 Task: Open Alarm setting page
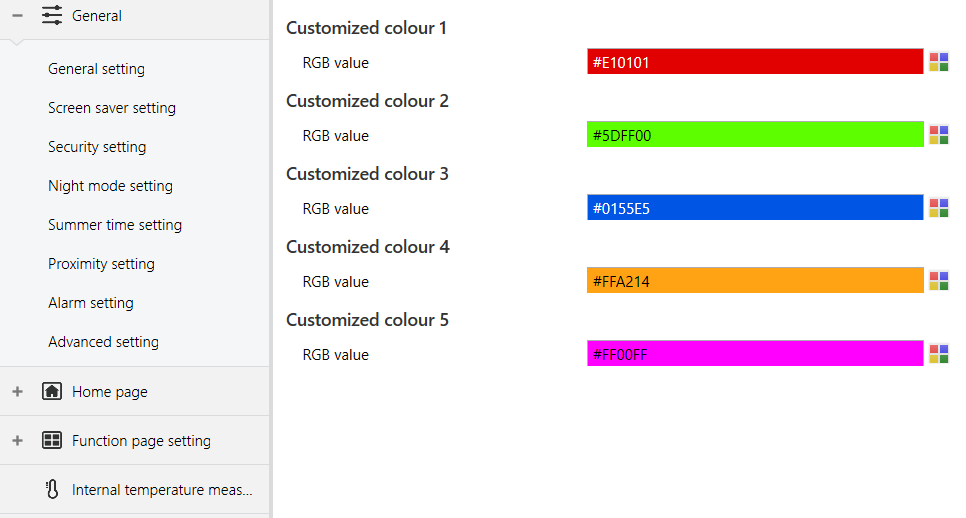pos(90,303)
